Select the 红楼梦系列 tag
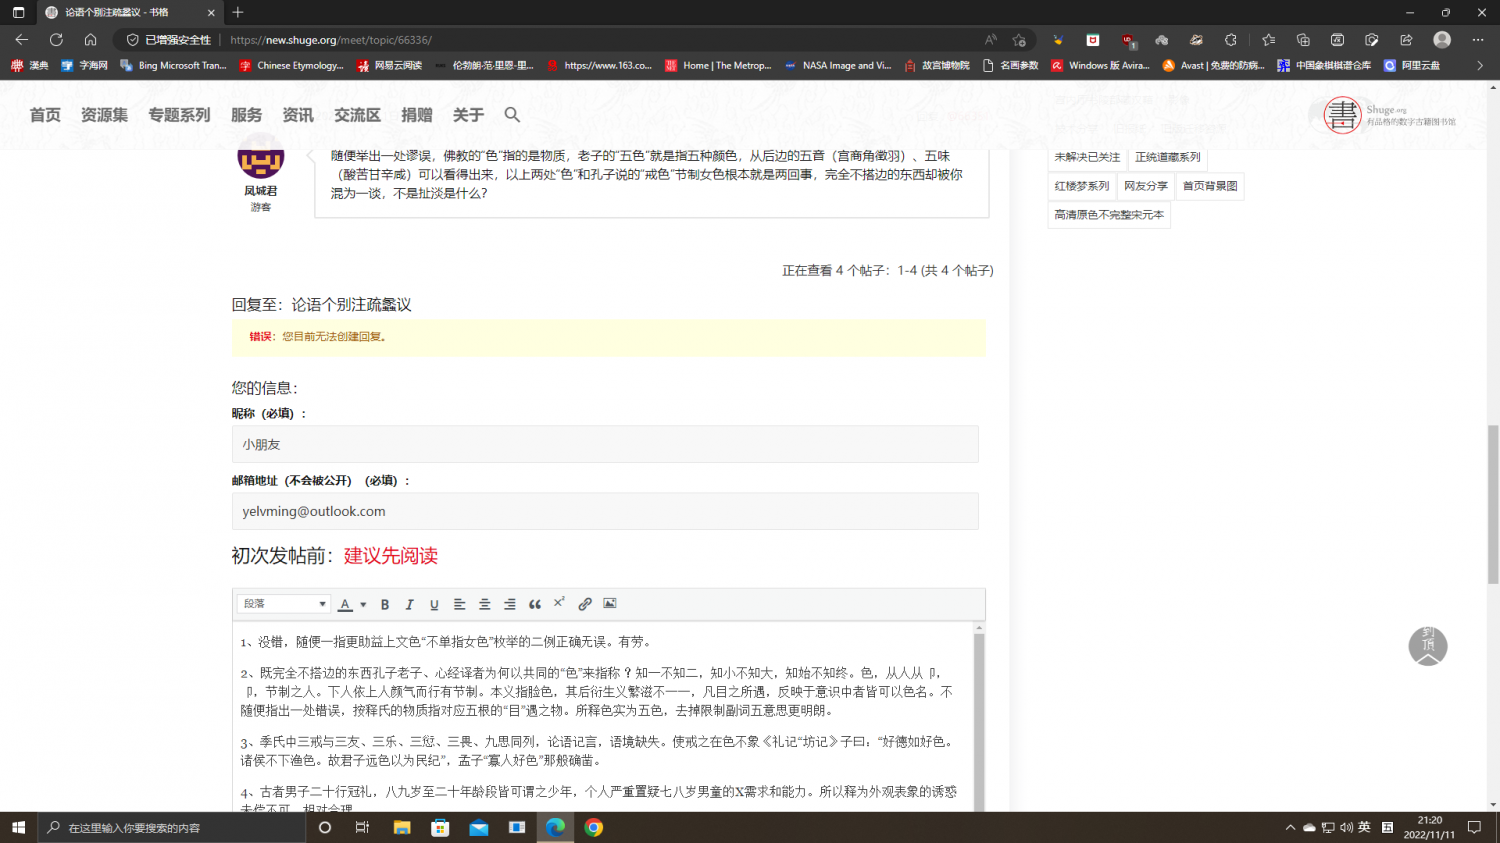The image size is (1500, 843). pyautogui.click(x=1081, y=186)
